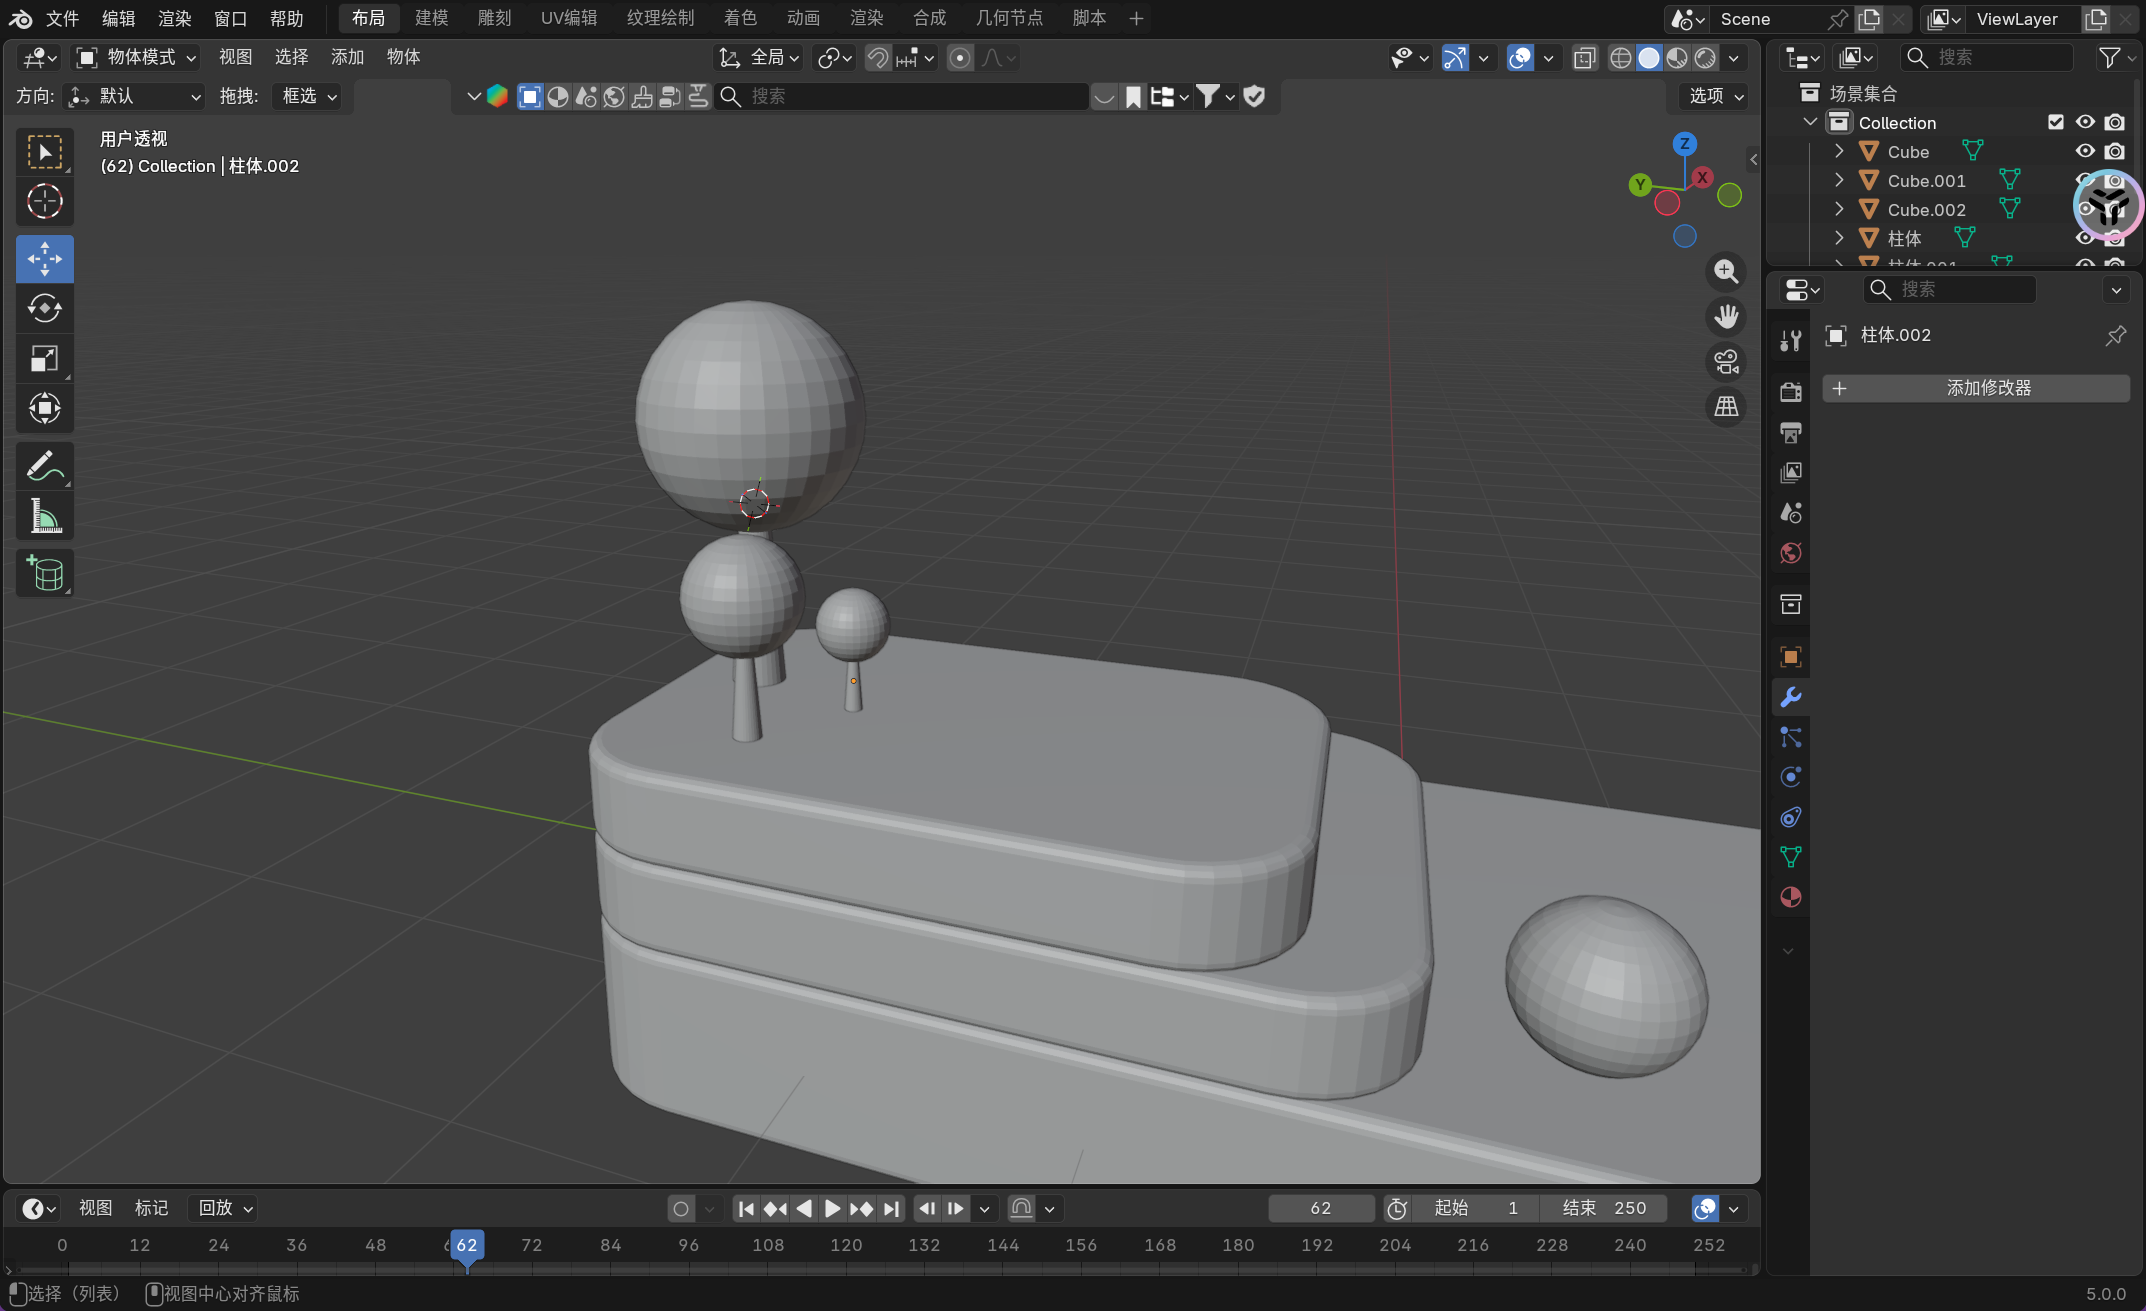
Task: Click the zoom magnifier viewport gizmo
Action: [x=1726, y=271]
